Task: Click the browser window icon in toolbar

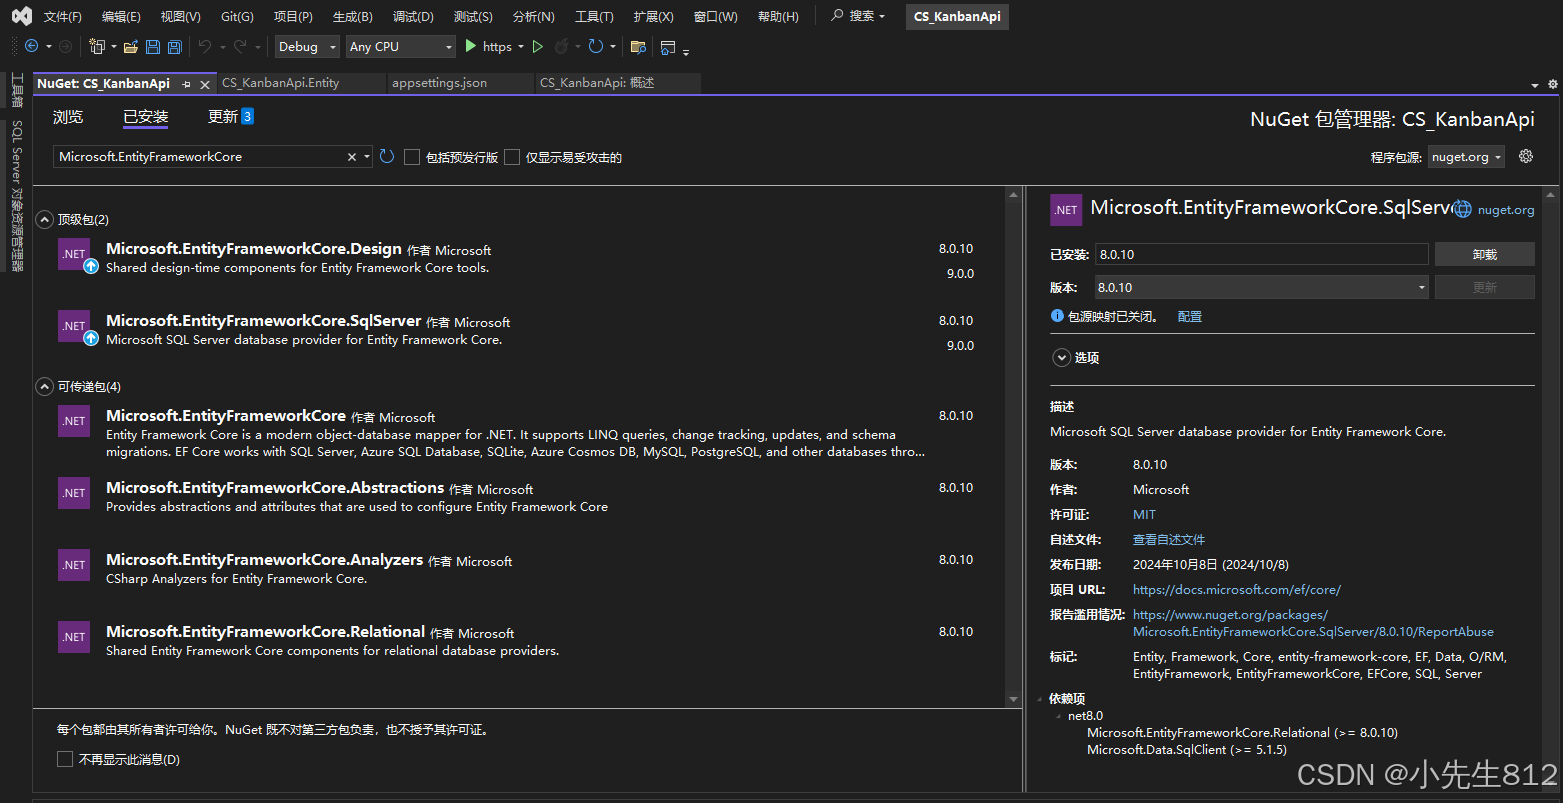Action: tap(668, 46)
